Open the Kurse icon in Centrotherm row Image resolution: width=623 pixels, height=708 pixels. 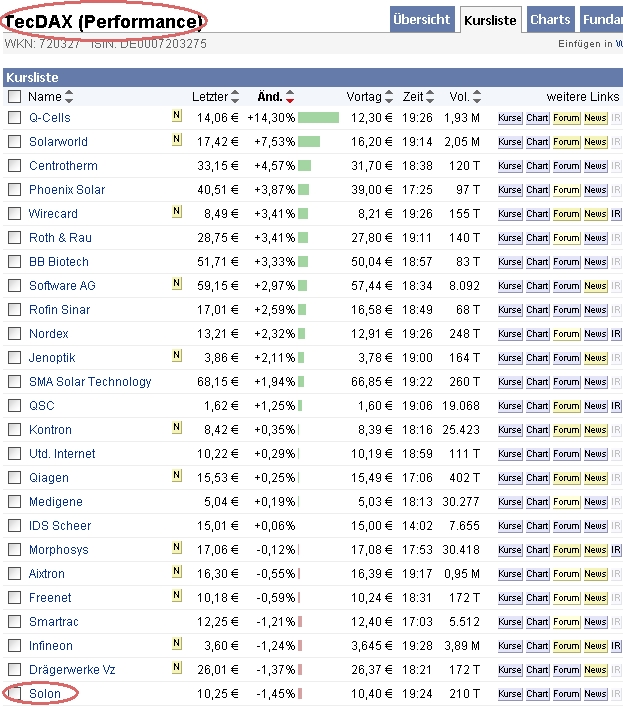510,165
